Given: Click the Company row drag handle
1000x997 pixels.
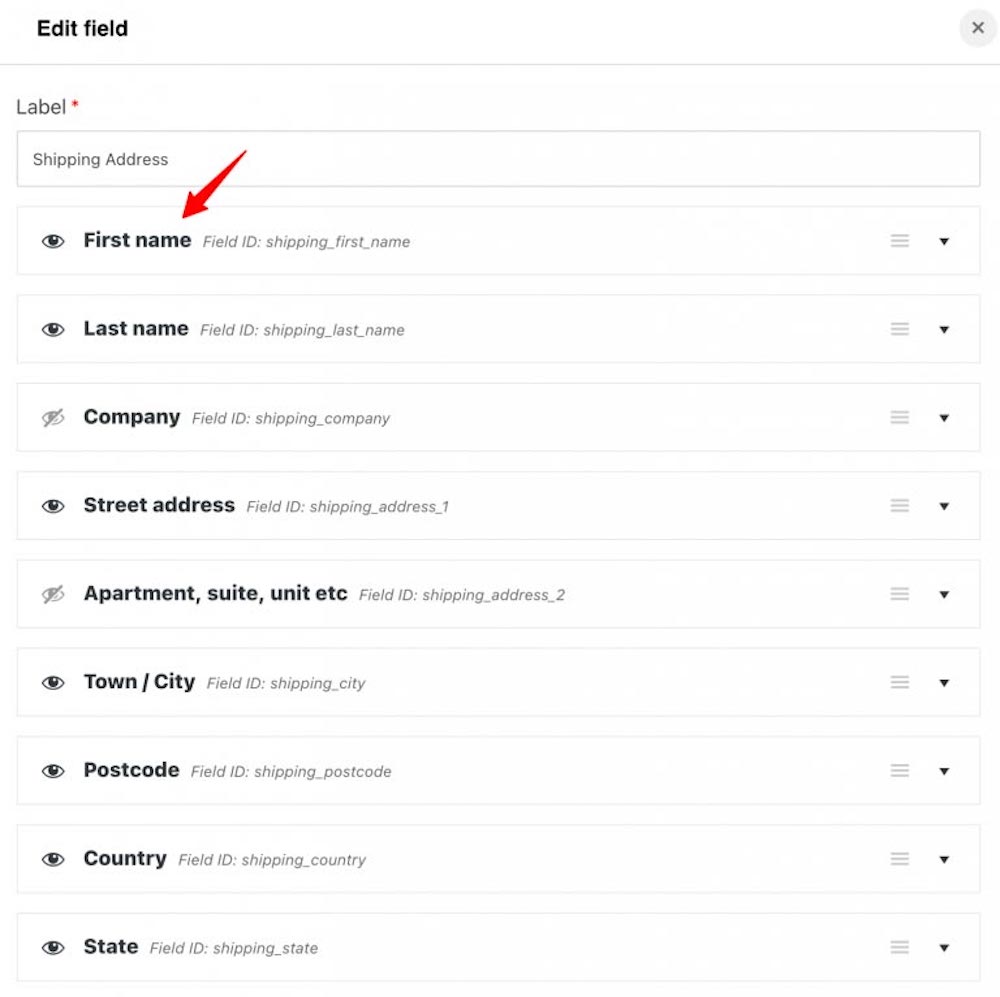Looking at the screenshot, I should (x=899, y=418).
